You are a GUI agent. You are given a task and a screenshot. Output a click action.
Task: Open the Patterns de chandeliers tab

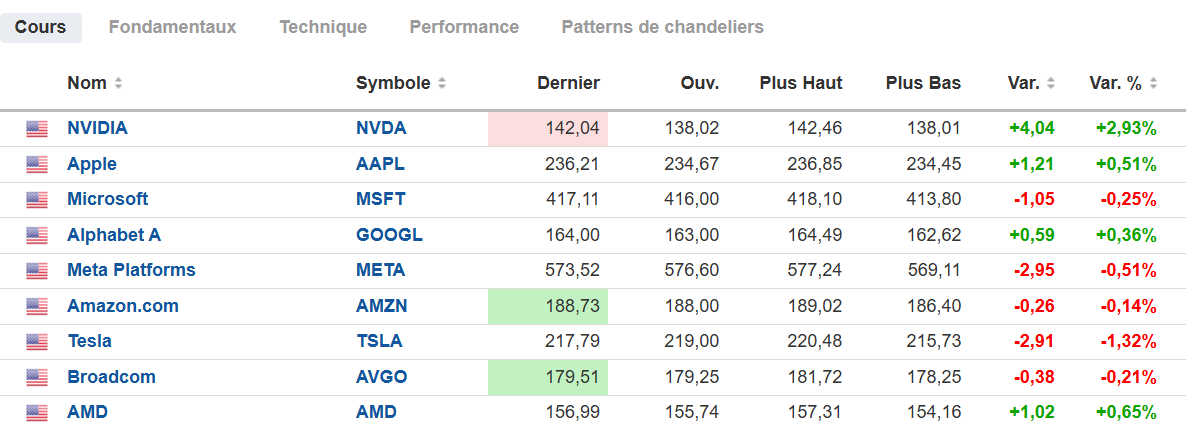662,27
